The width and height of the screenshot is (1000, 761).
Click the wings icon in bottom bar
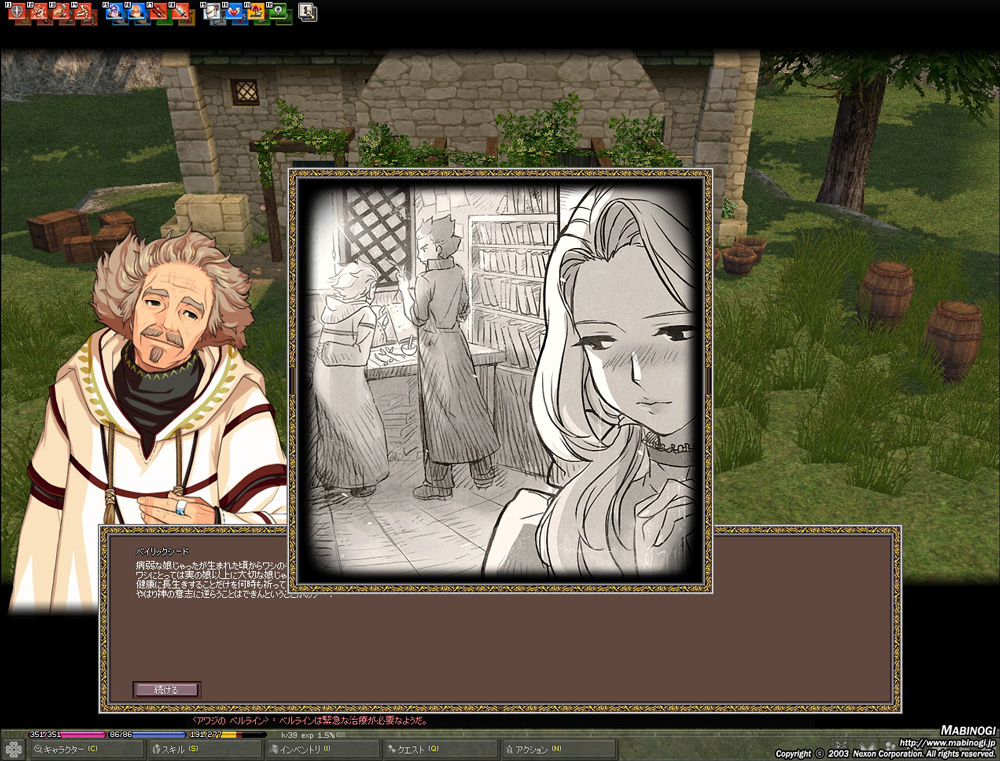(x=866, y=746)
